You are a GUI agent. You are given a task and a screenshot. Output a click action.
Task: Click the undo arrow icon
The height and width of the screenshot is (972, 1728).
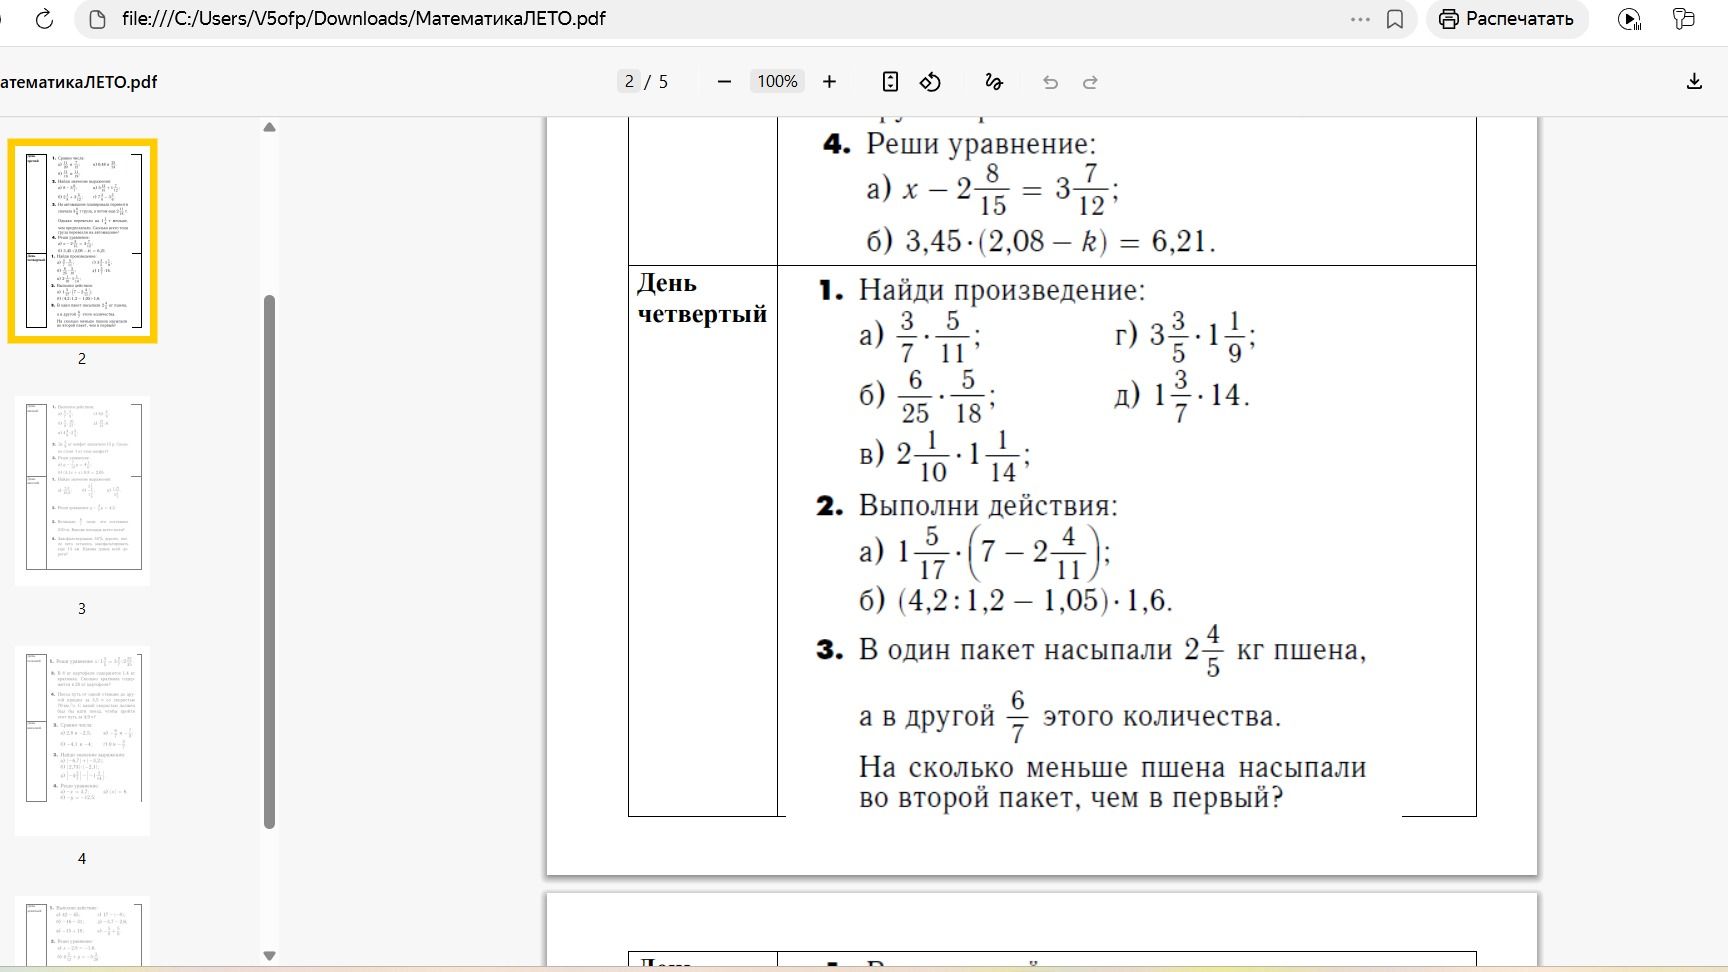click(x=1050, y=82)
